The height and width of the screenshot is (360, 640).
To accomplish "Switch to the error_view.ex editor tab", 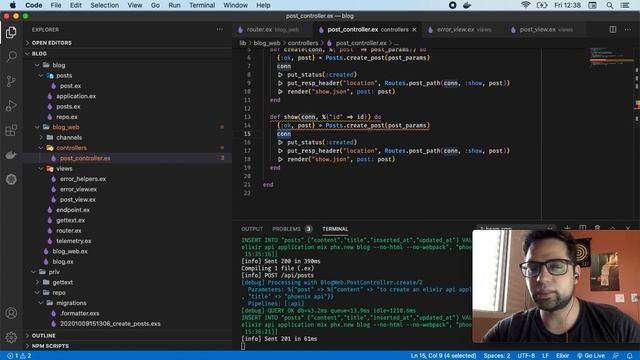I will tap(464, 30).
